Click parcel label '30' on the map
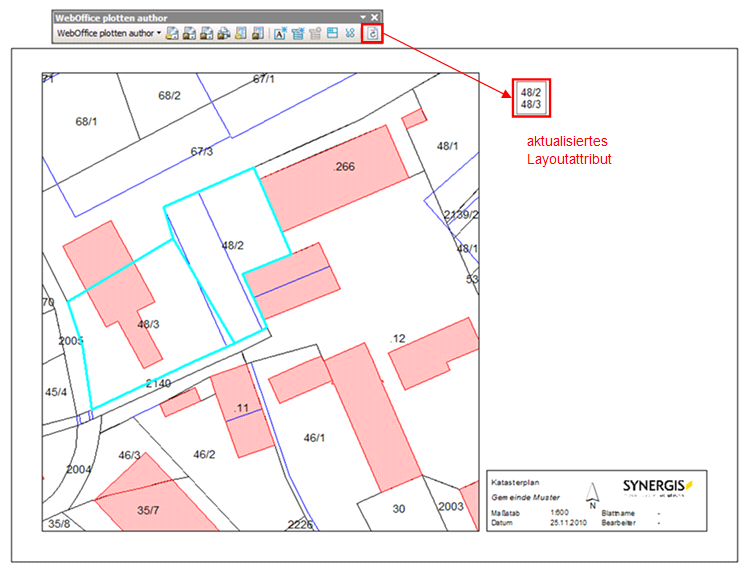The height and width of the screenshot is (567, 743). 399,509
